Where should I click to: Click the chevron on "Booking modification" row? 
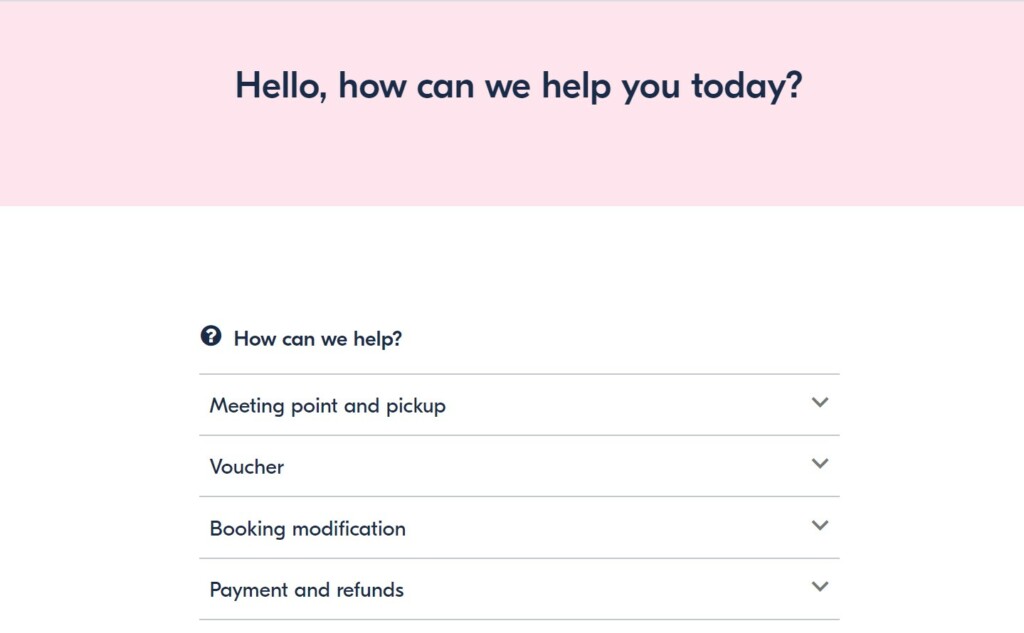[819, 527]
